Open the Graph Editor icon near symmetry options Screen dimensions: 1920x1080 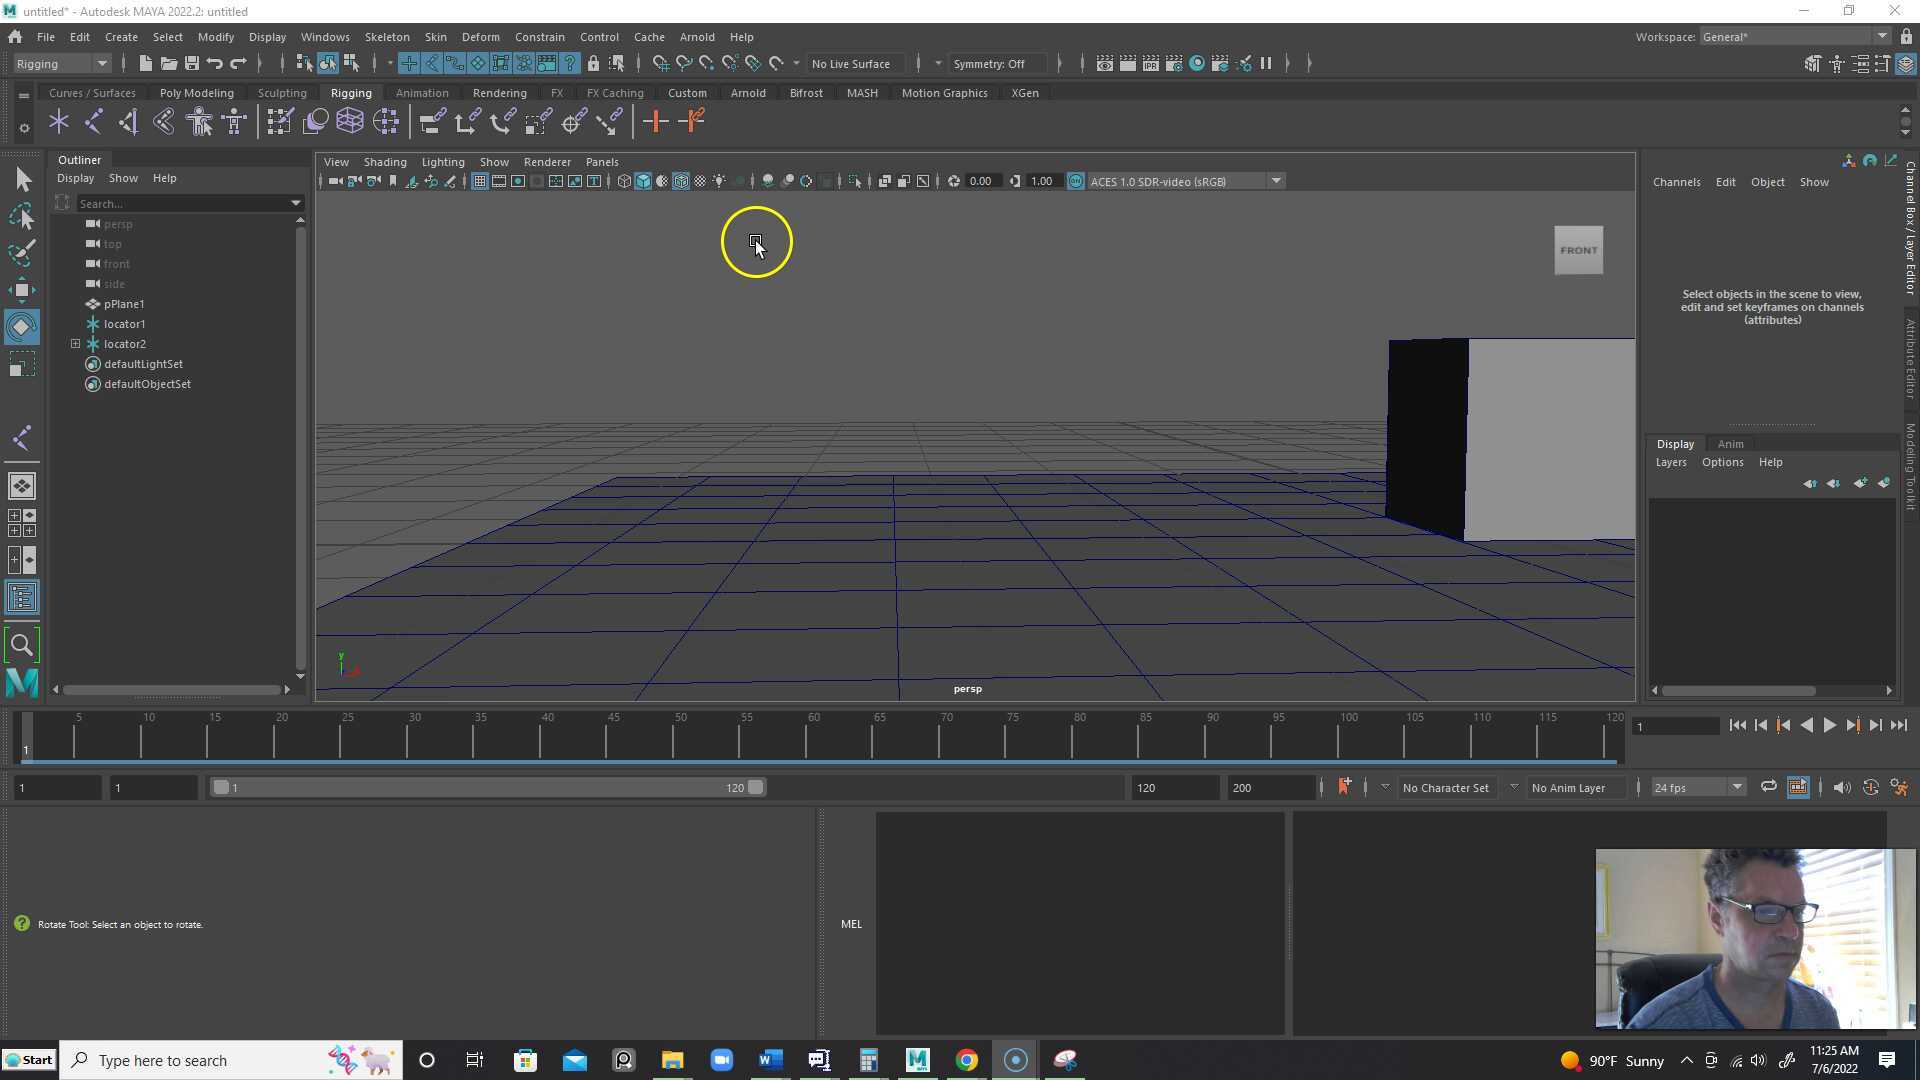tap(1104, 63)
